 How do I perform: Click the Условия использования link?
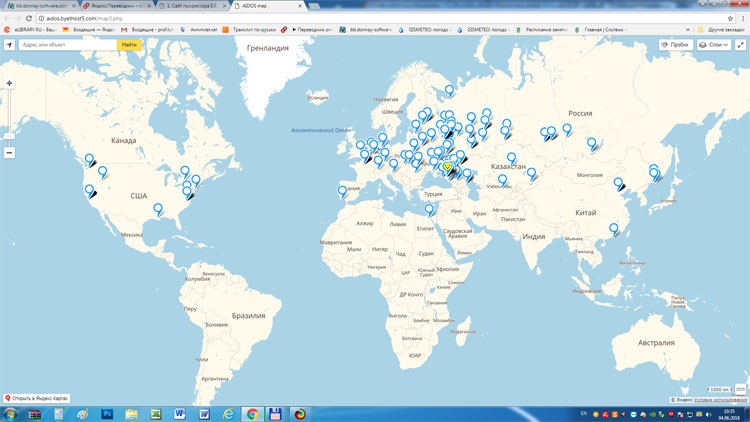coord(718,399)
